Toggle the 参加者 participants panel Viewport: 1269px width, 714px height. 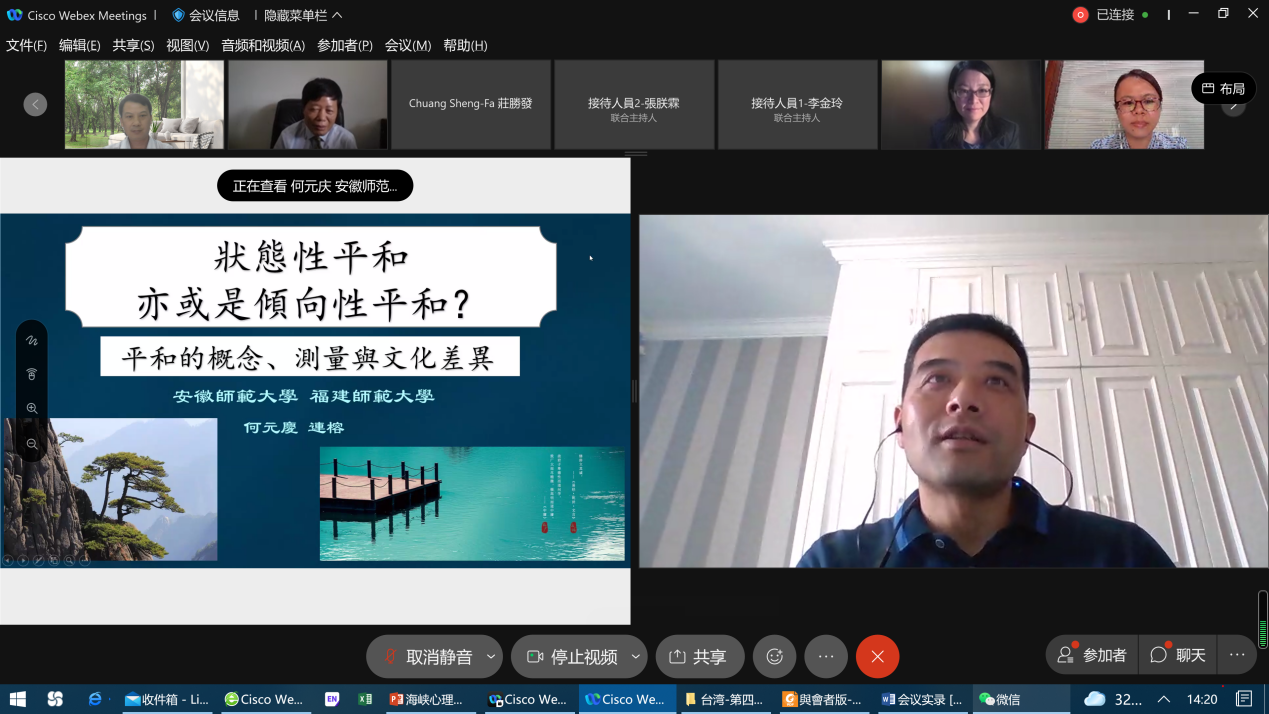(1092, 655)
